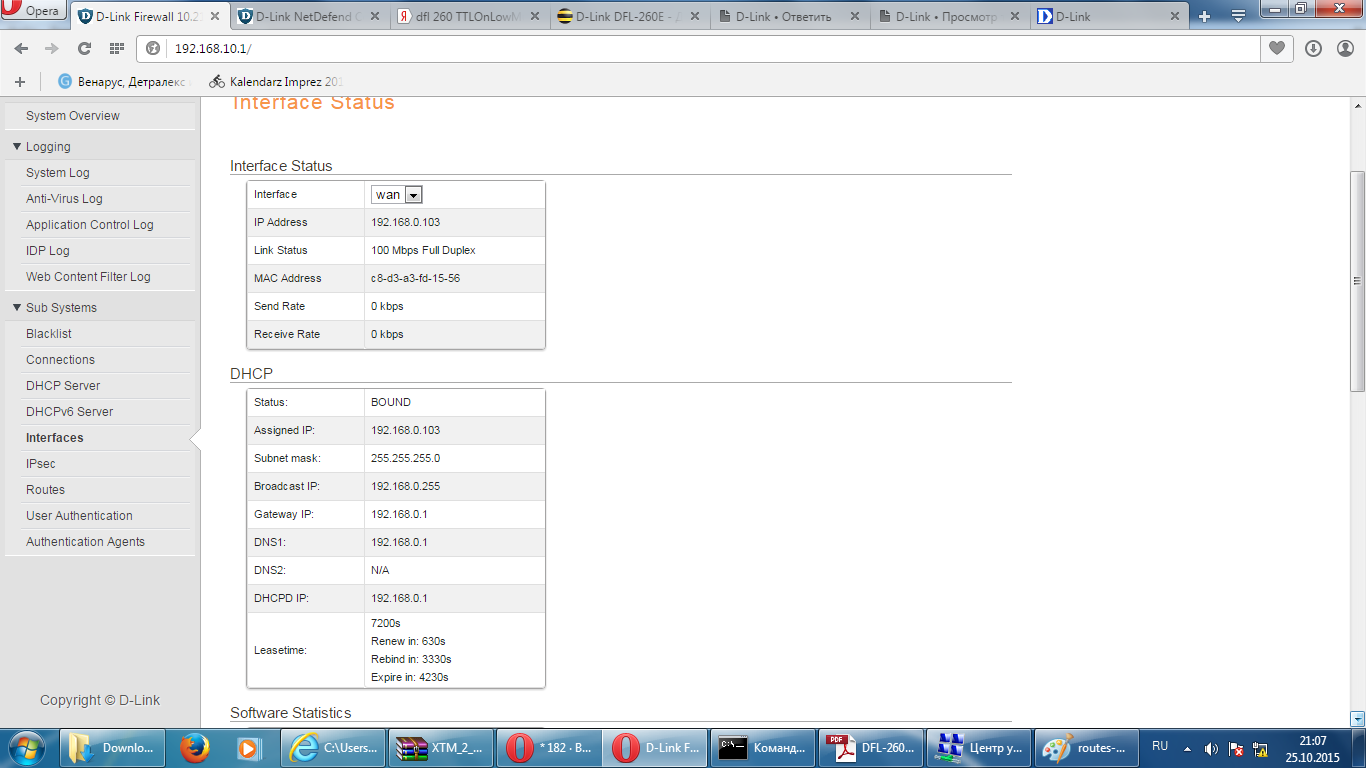Open the user profile icon

(1344, 49)
